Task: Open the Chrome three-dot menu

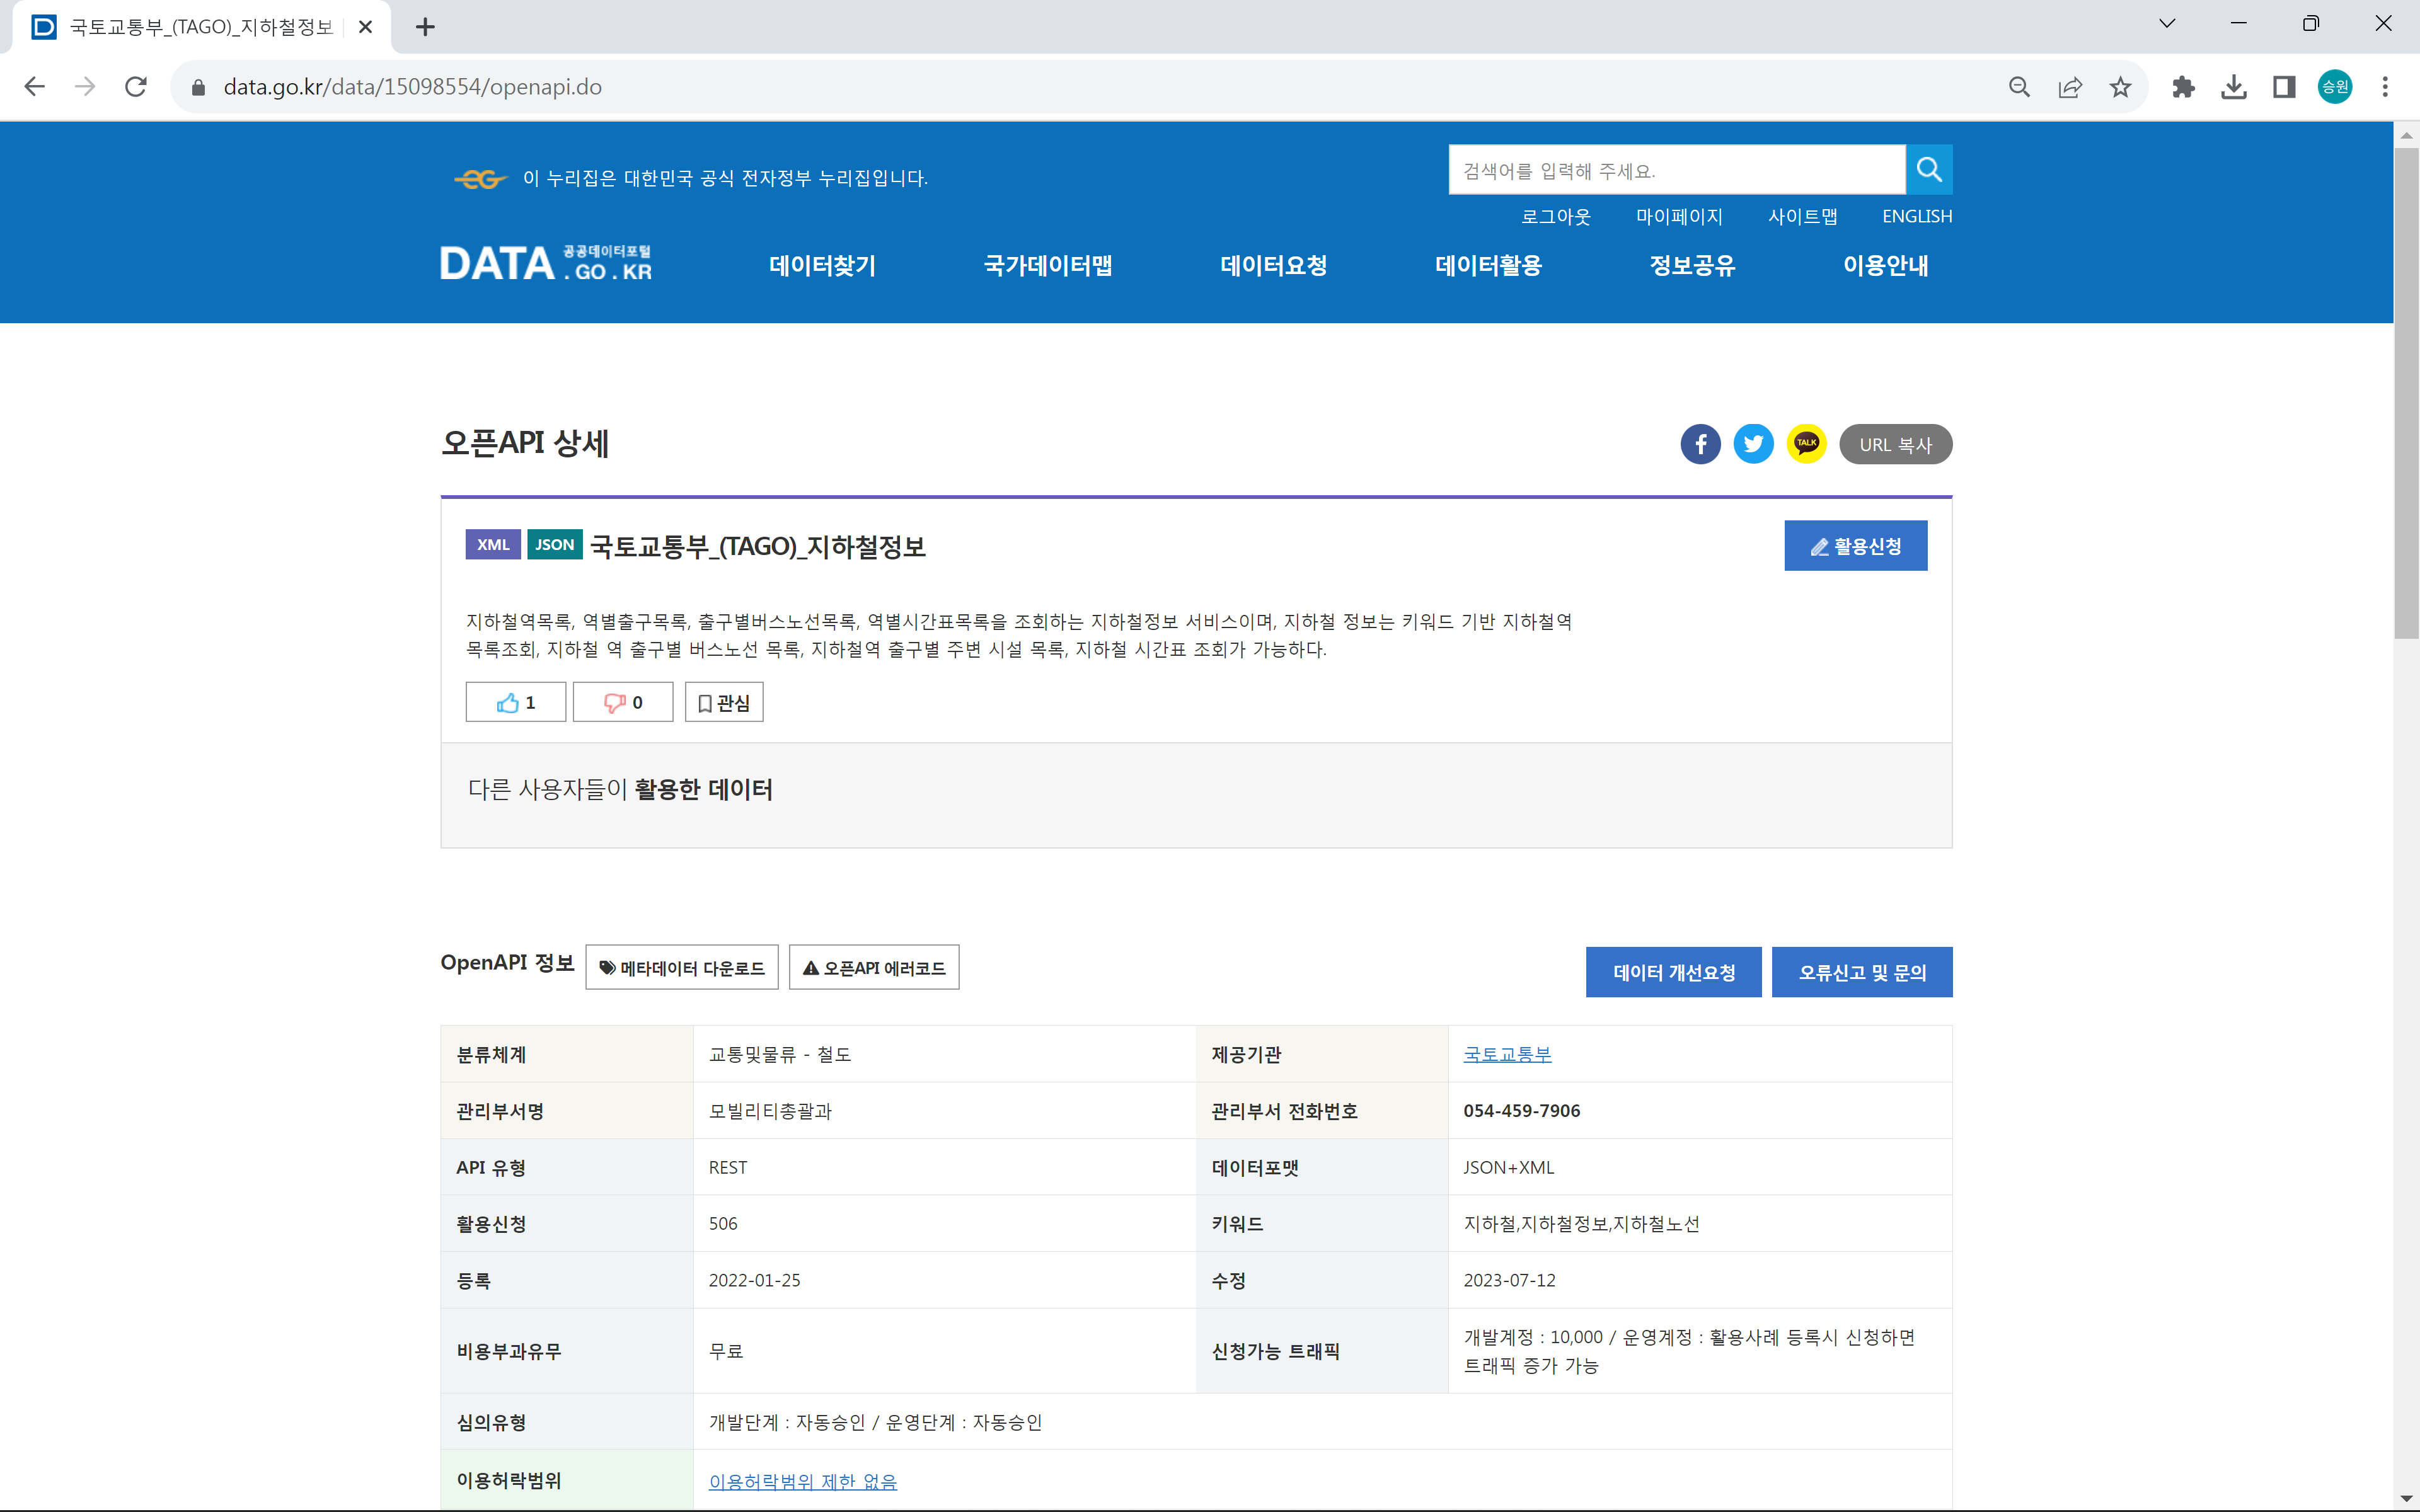Action: [2385, 87]
